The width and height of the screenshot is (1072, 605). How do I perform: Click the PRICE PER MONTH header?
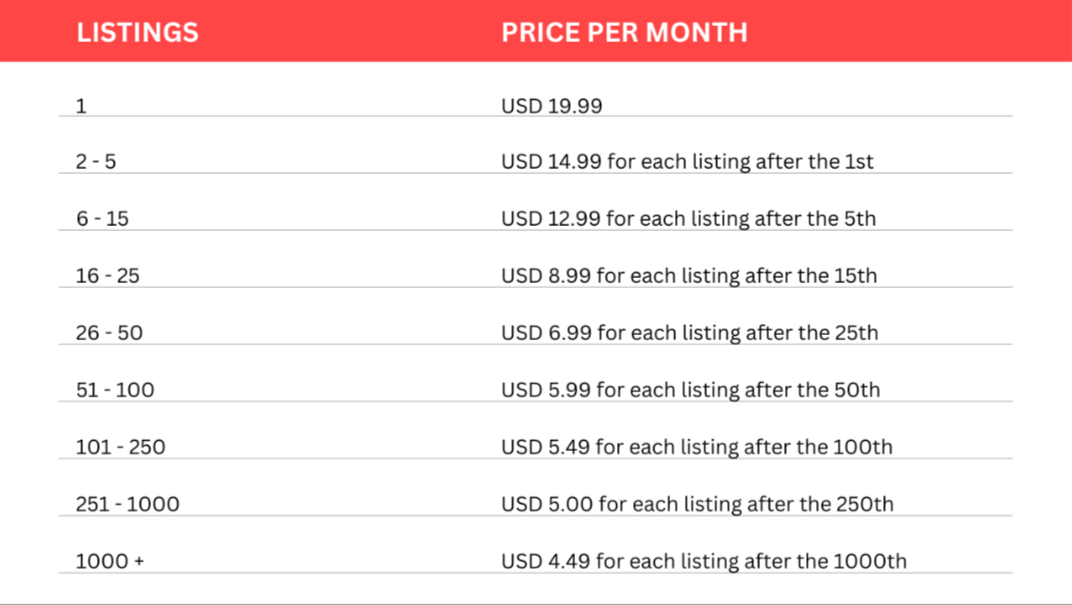(x=624, y=32)
